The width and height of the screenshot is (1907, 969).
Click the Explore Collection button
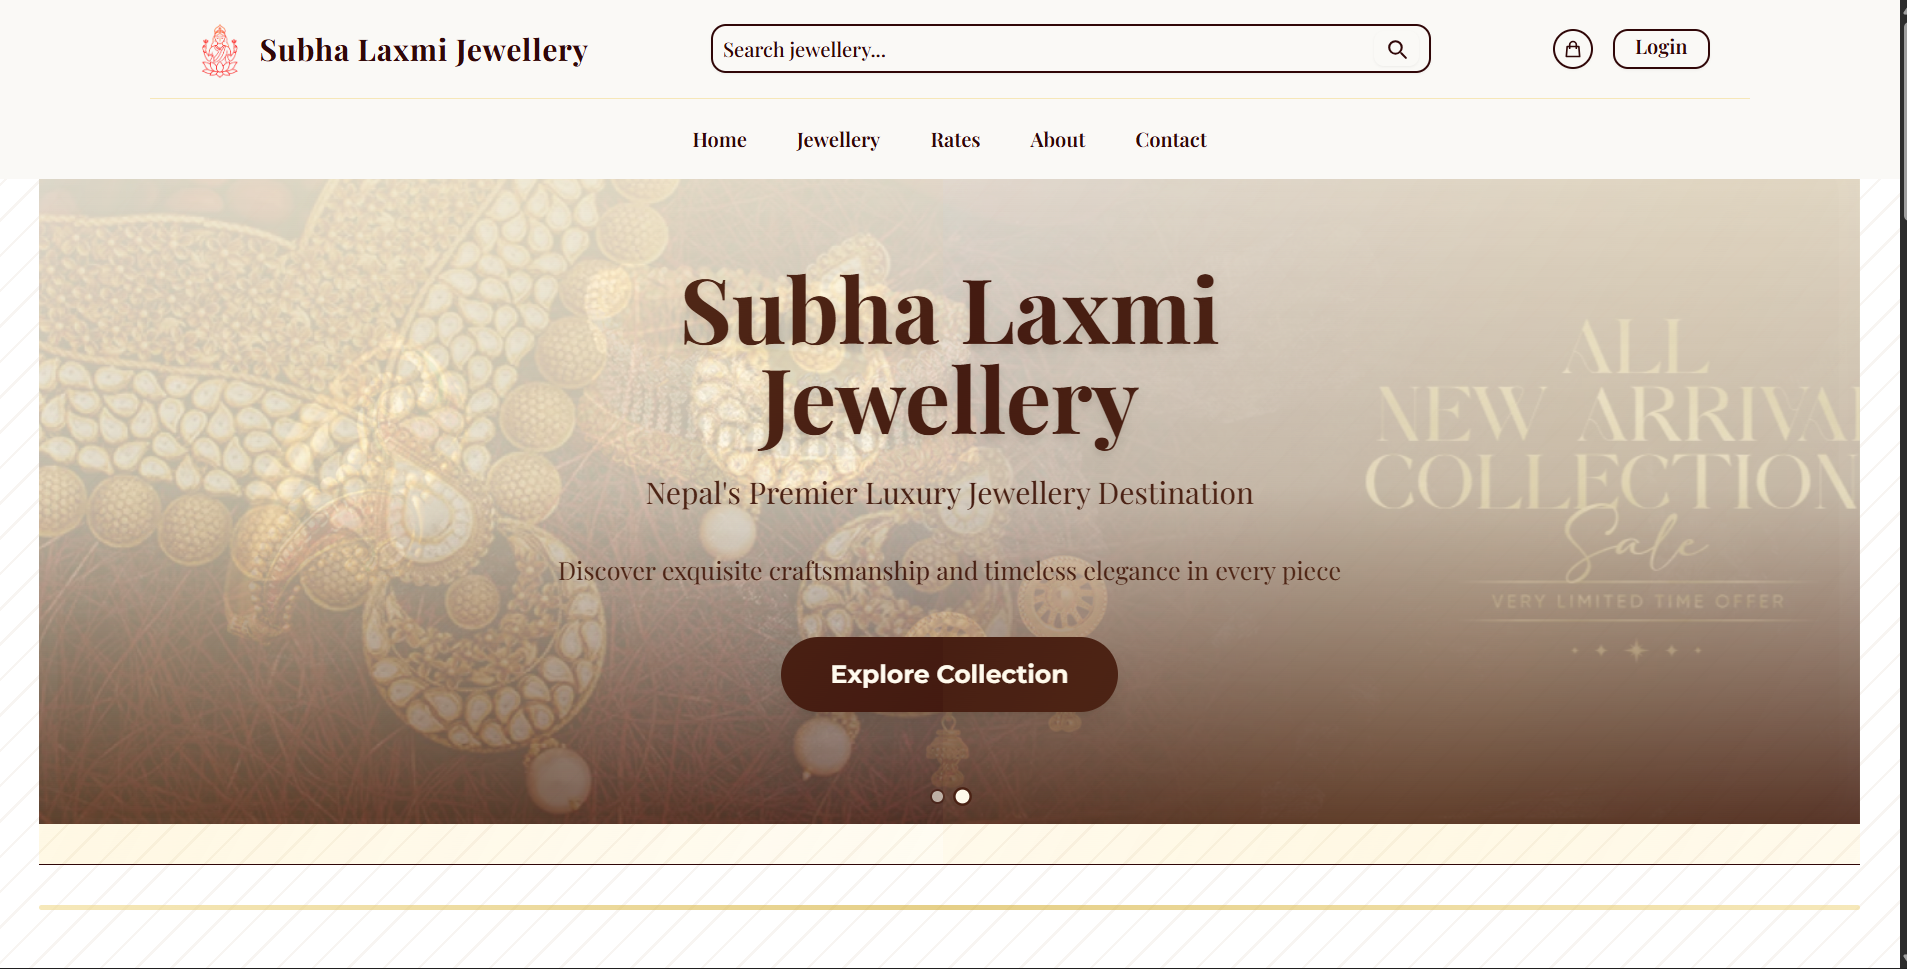tap(949, 674)
